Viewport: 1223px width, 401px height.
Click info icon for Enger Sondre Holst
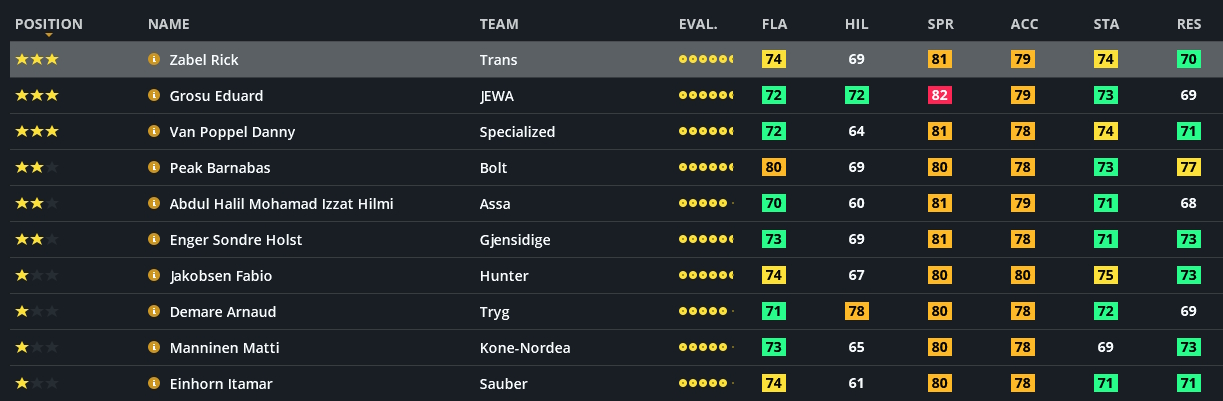coord(154,240)
